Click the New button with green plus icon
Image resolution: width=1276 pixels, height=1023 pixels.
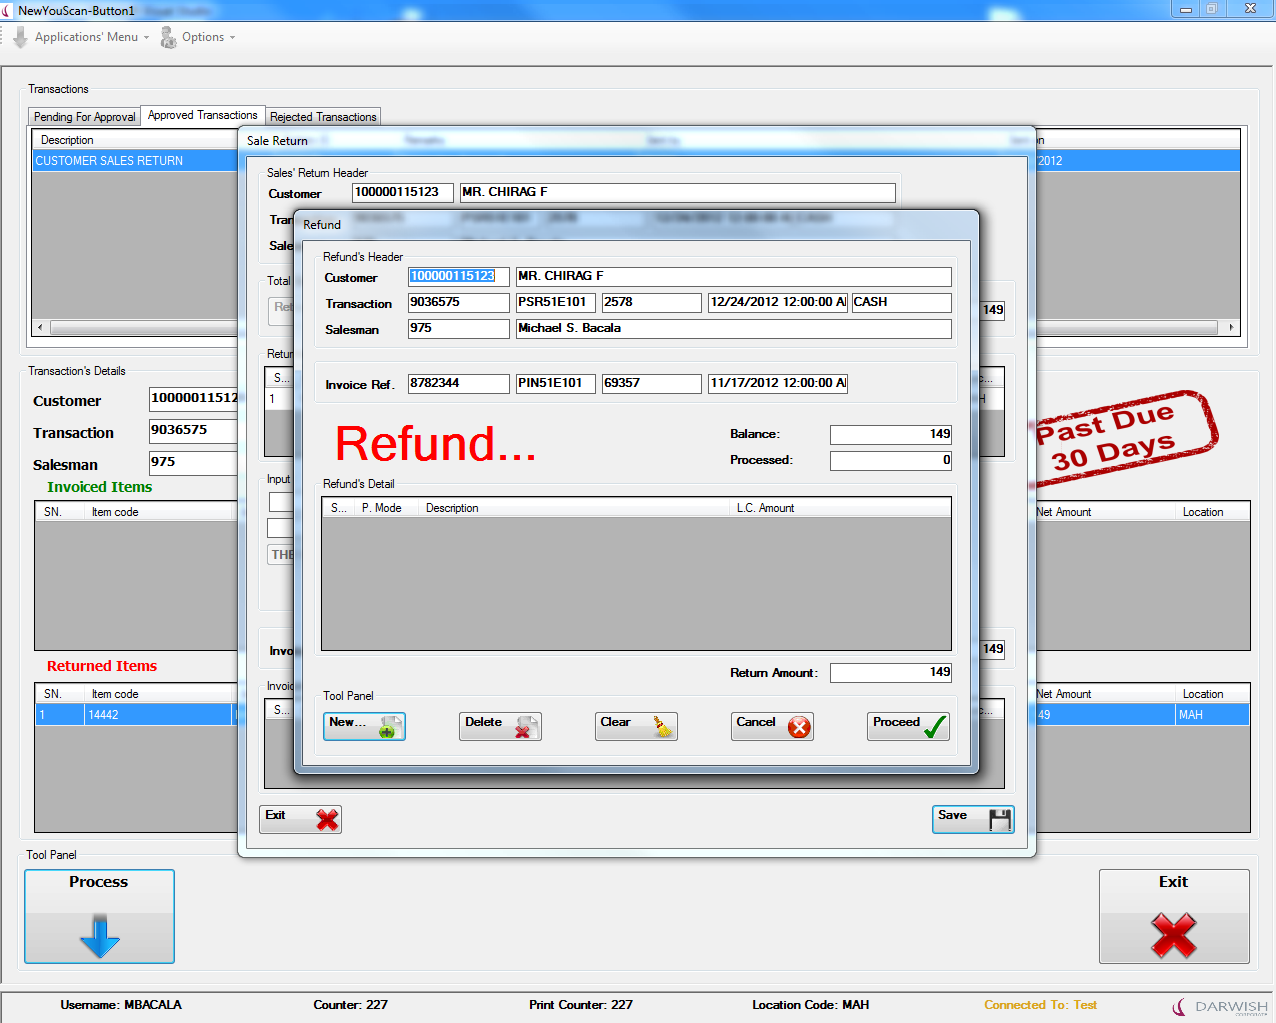point(364,726)
